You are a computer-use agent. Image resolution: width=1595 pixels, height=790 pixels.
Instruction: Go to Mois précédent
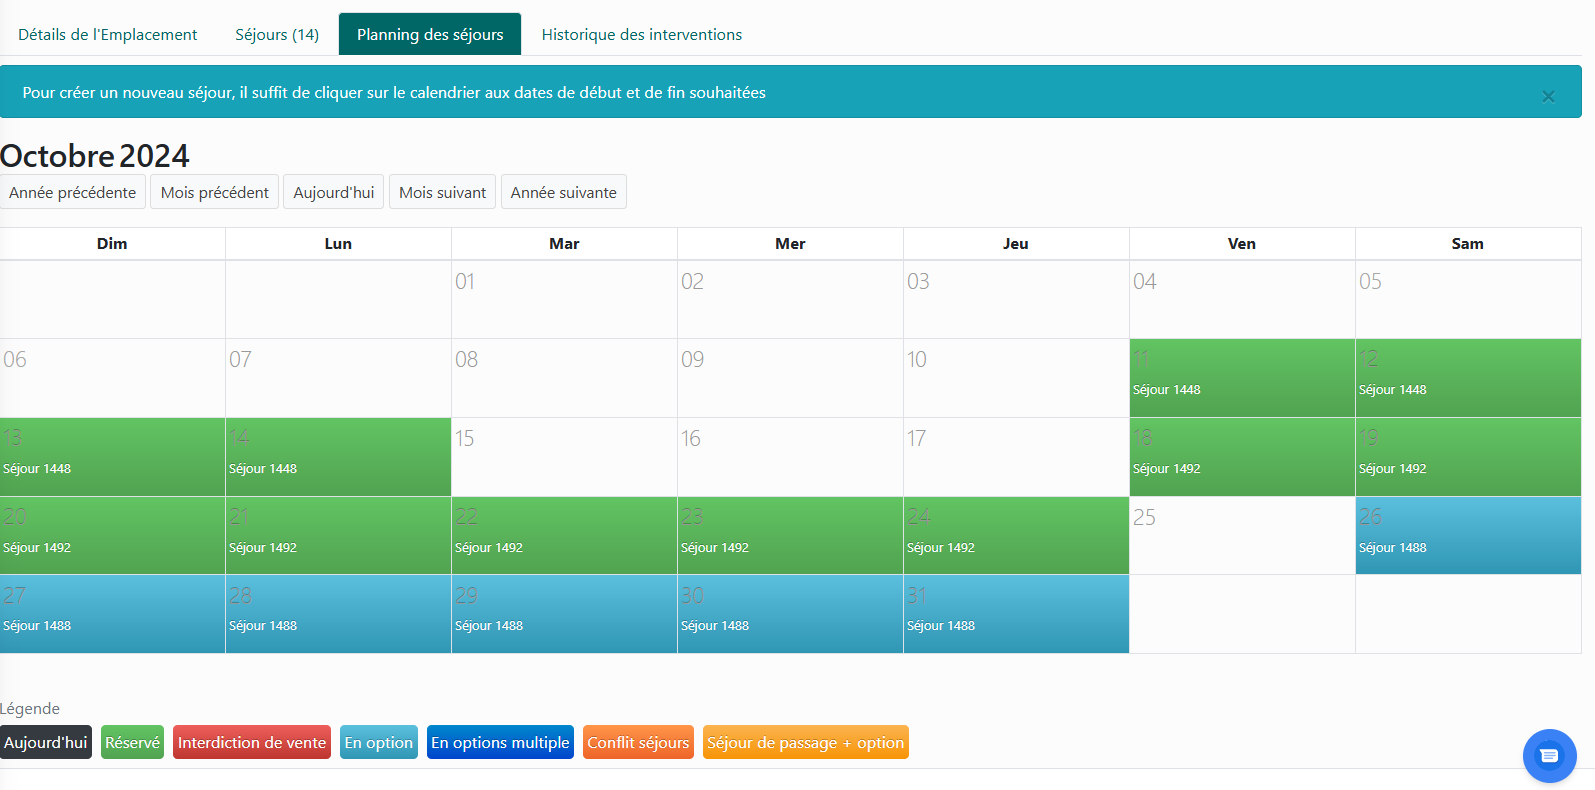pos(215,192)
